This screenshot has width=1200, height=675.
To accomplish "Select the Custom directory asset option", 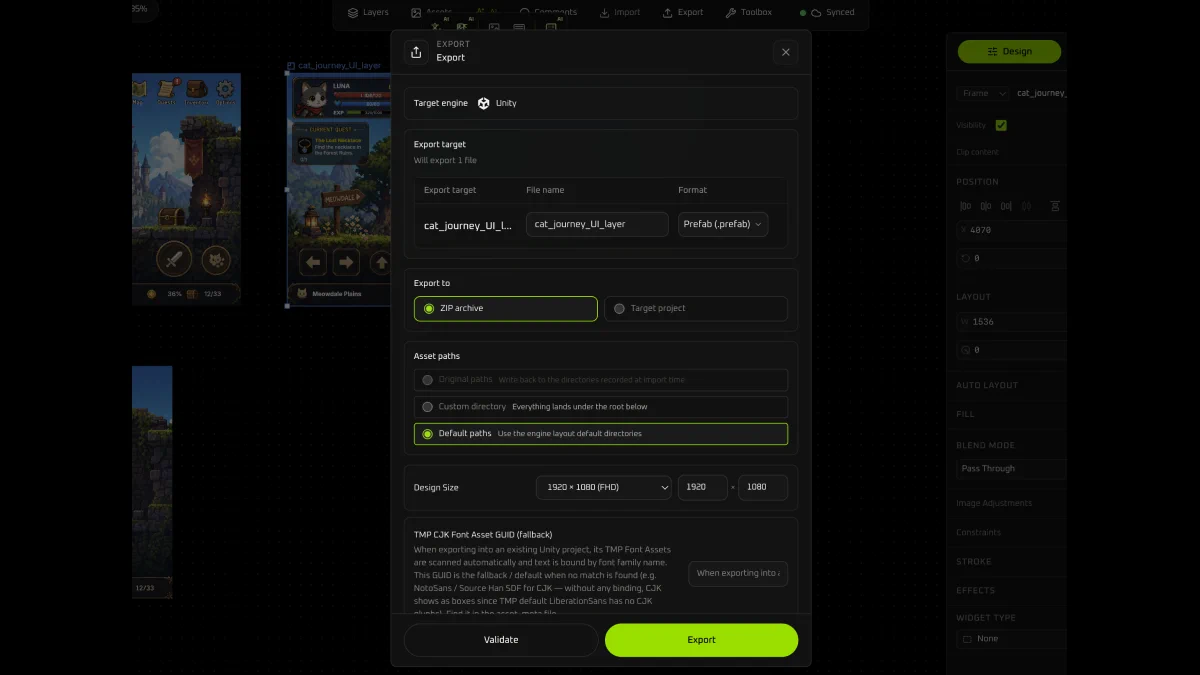I will point(601,407).
